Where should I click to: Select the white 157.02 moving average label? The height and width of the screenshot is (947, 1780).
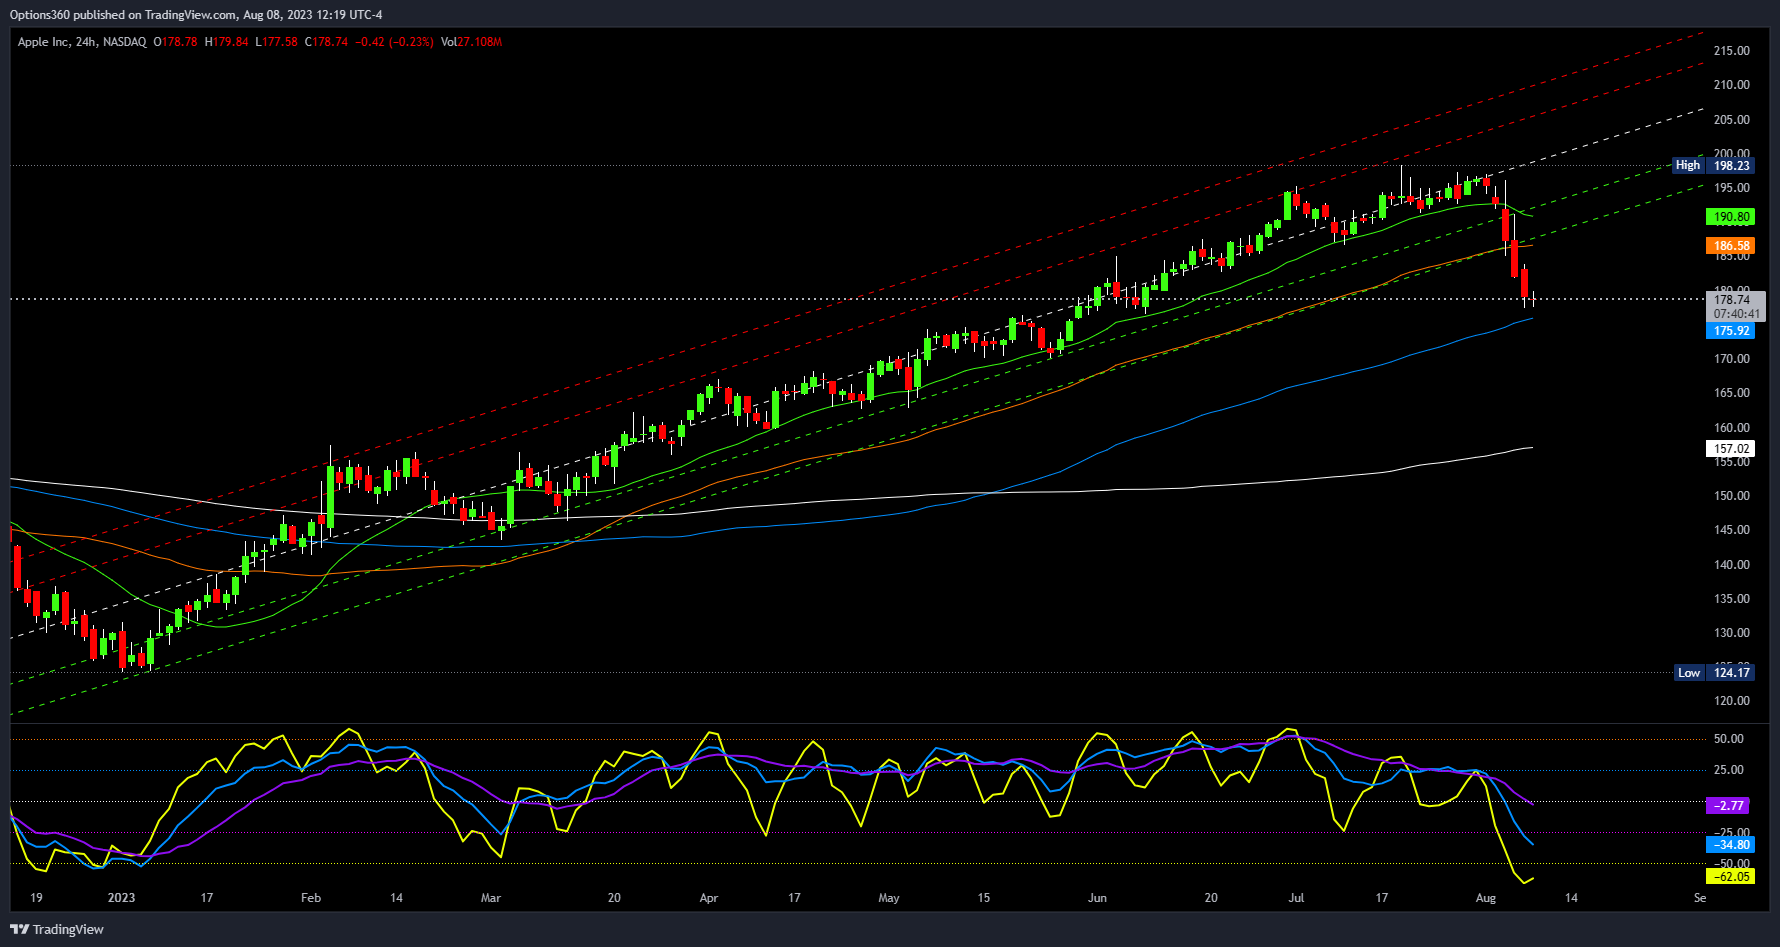pyautogui.click(x=1731, y=448)
